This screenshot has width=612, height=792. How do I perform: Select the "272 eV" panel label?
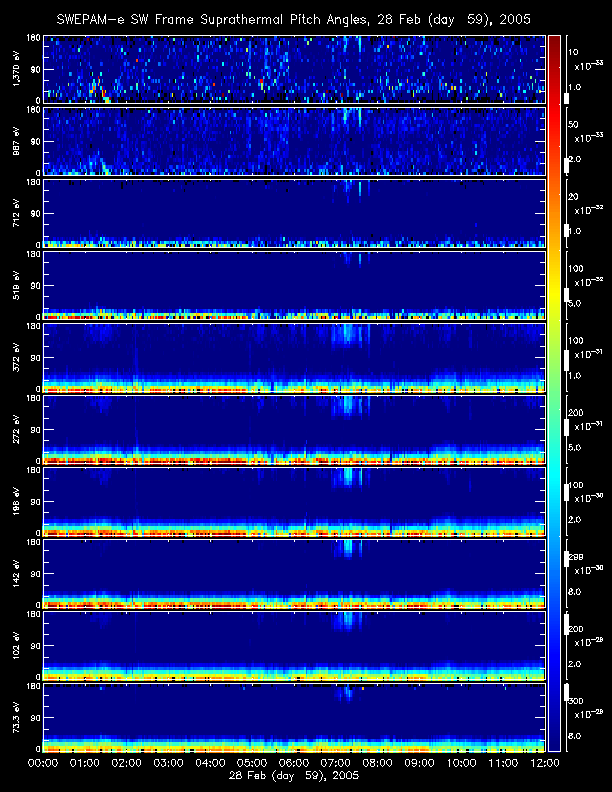click(17, 429)
